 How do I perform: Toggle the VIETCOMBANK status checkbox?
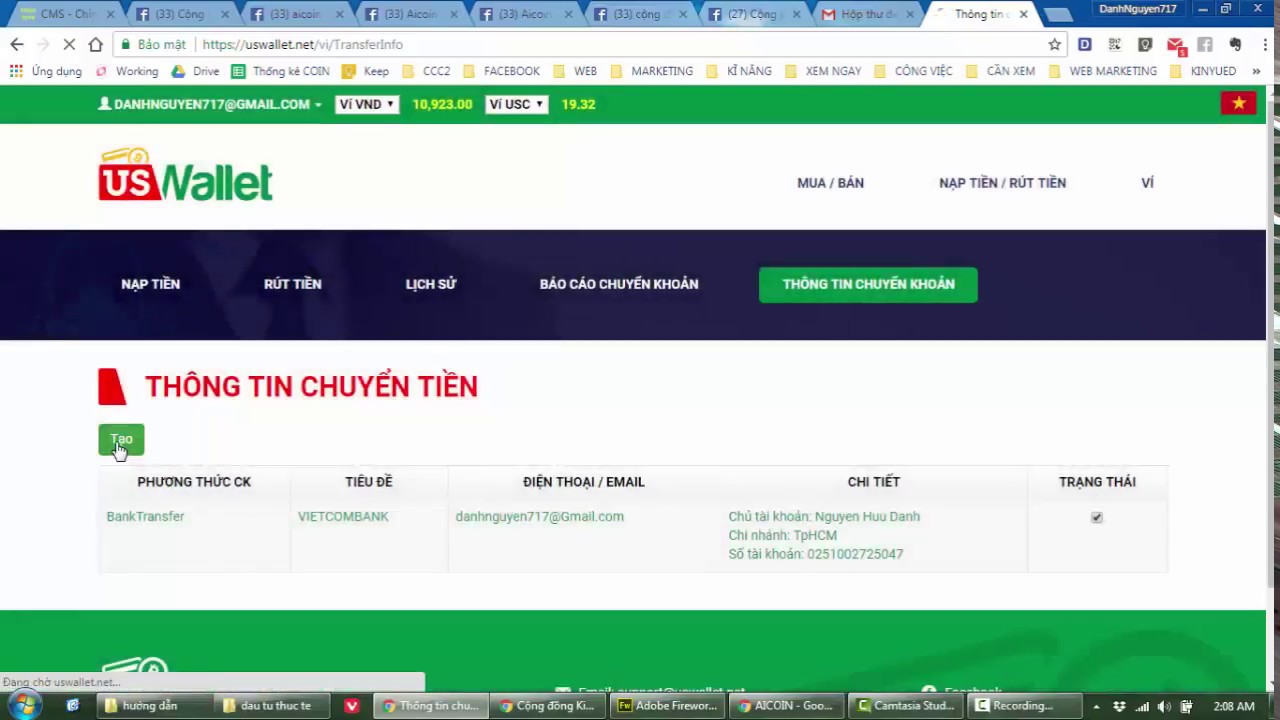coord(1097,517)
